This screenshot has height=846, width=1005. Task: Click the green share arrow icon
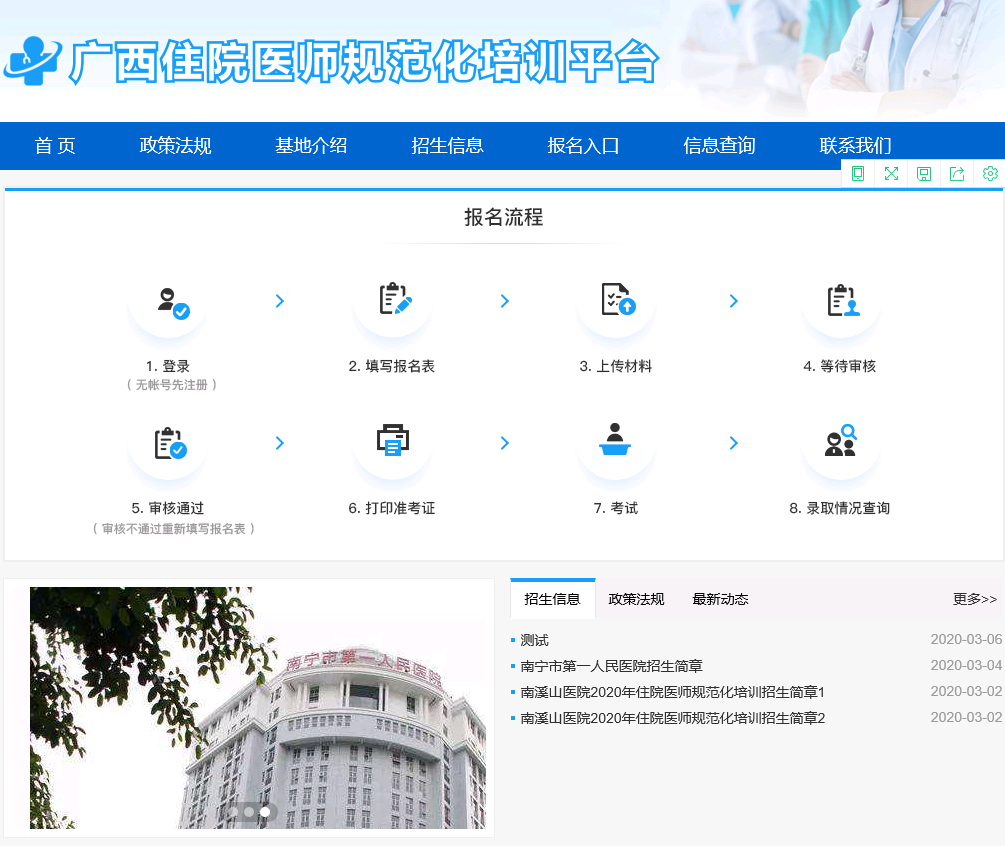957,174
